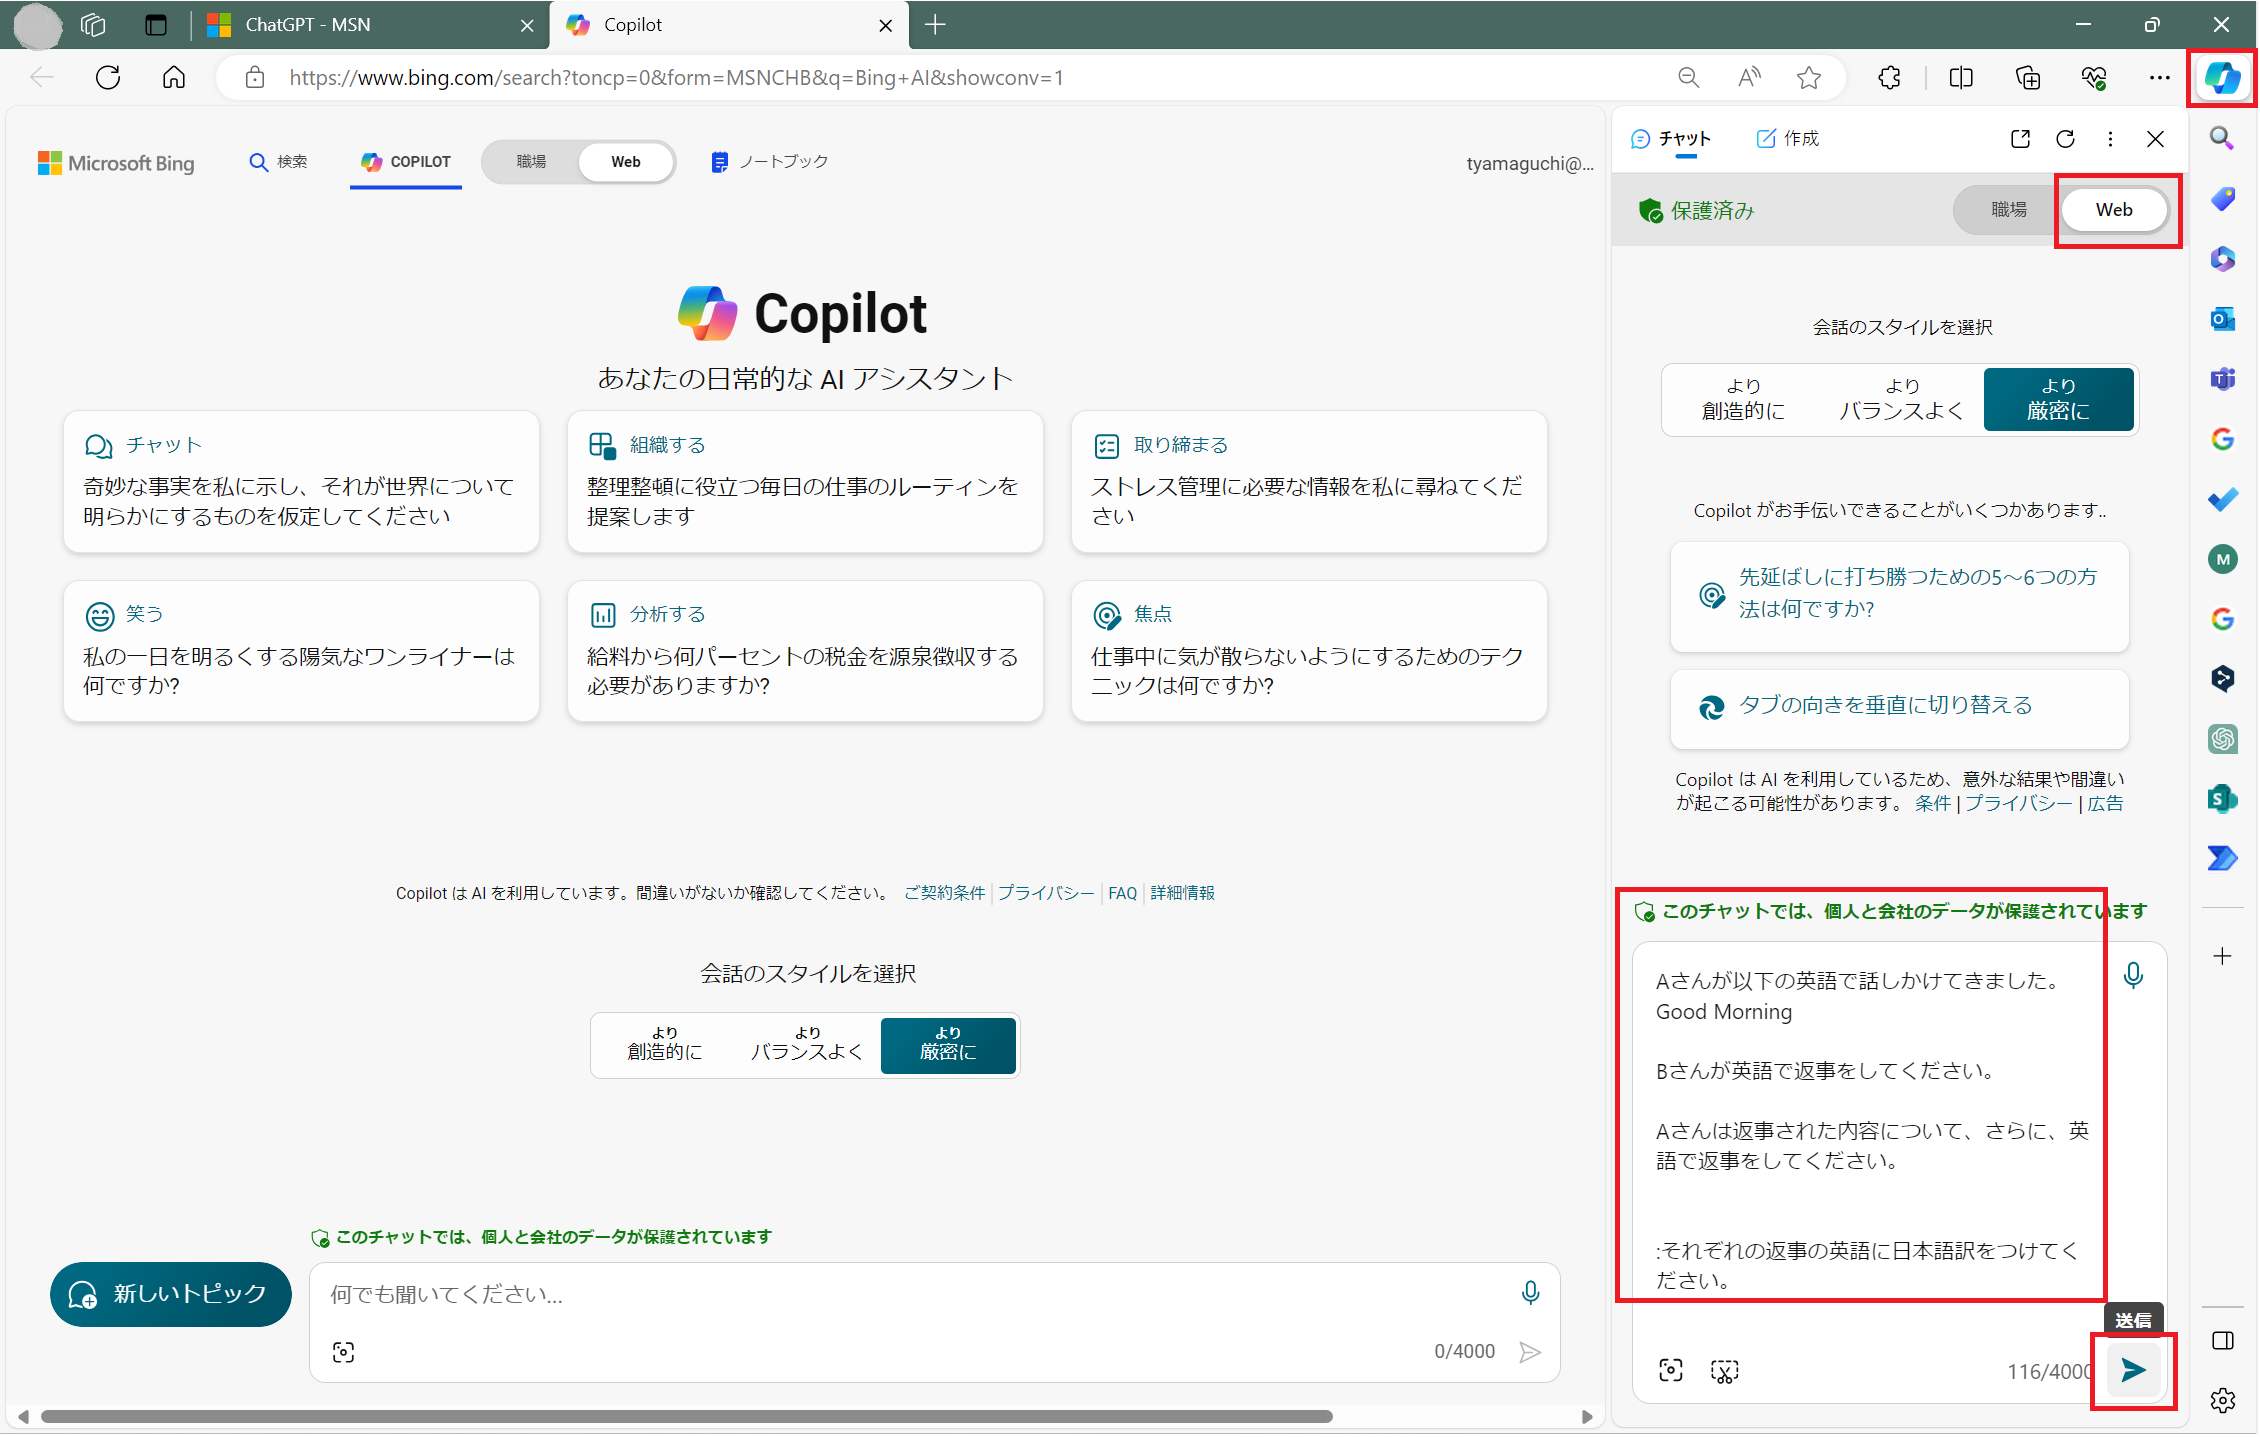The image size is (2260, 1437).
Task: Click the Read aloud icon in address bar
Action: 1749,77
